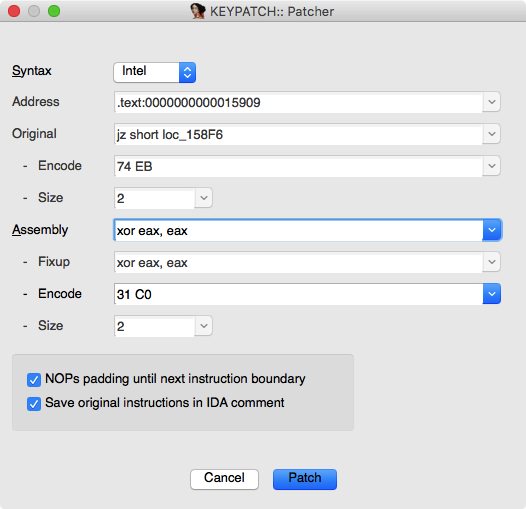Open the patched Size dropdown arrow
This screenshot has width=526, height=509.
[204, 326]
